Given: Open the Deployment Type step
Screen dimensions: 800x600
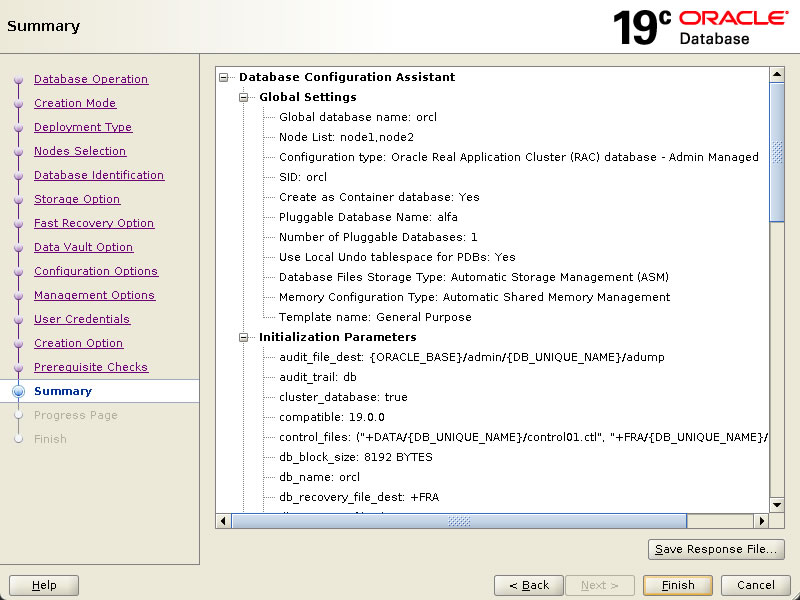Looking at the screenshot, I should [83, 127].
